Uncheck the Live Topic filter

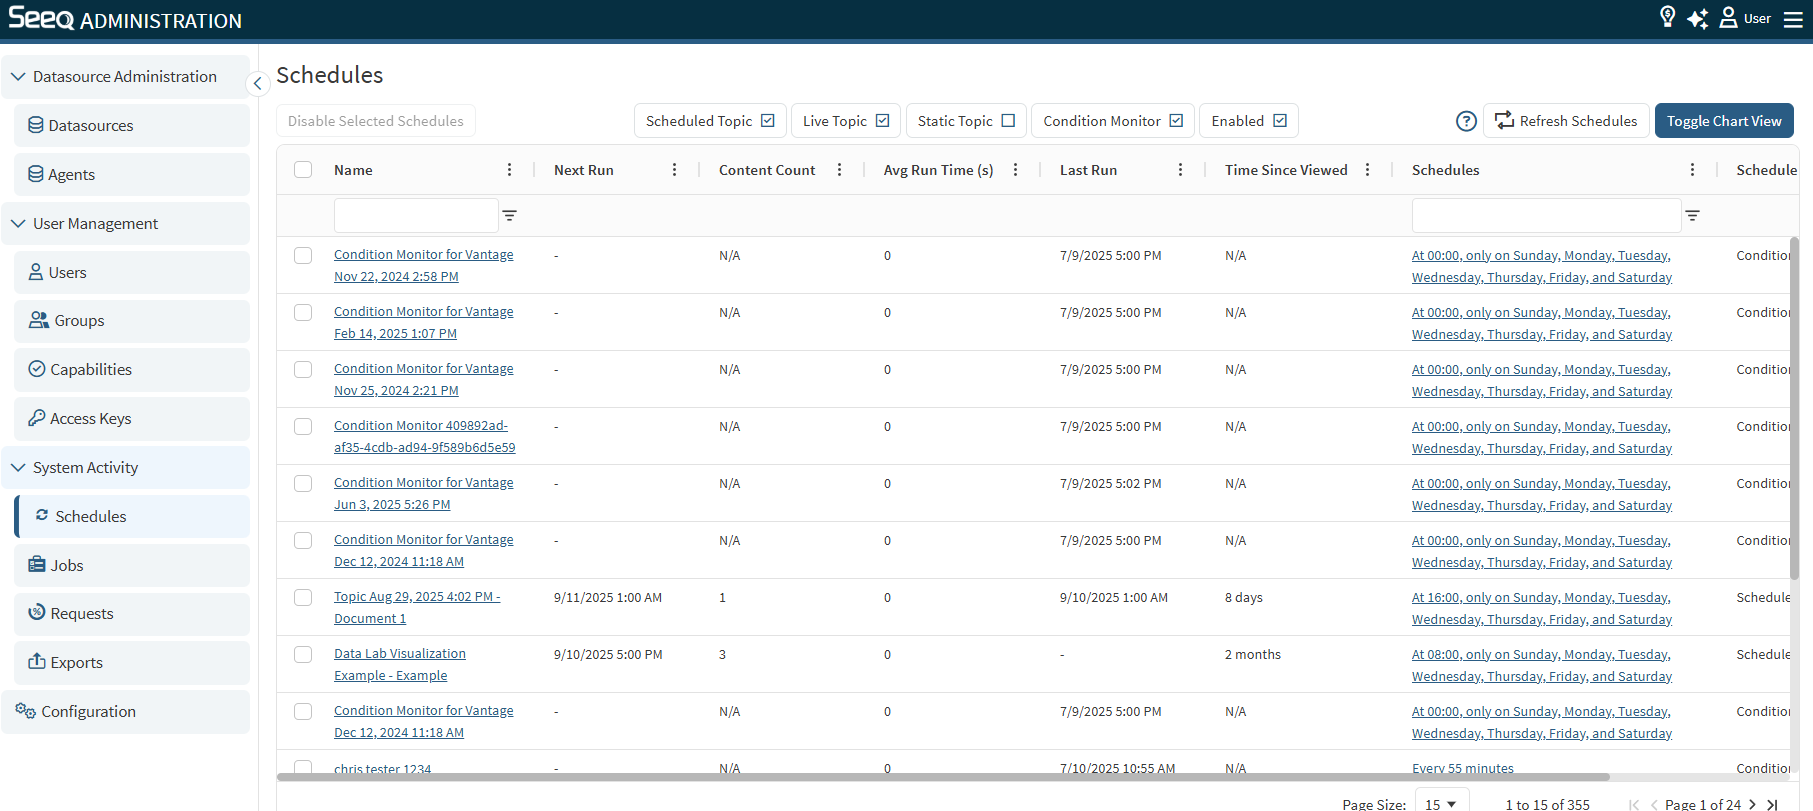(882, 121)
